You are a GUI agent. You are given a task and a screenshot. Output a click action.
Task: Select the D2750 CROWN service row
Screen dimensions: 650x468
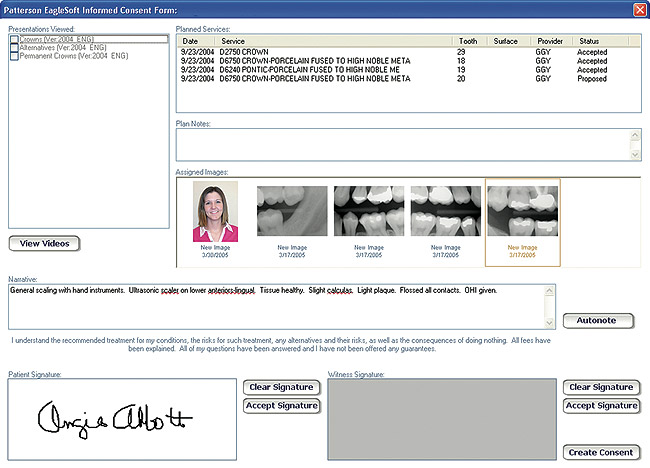(300, 51)
